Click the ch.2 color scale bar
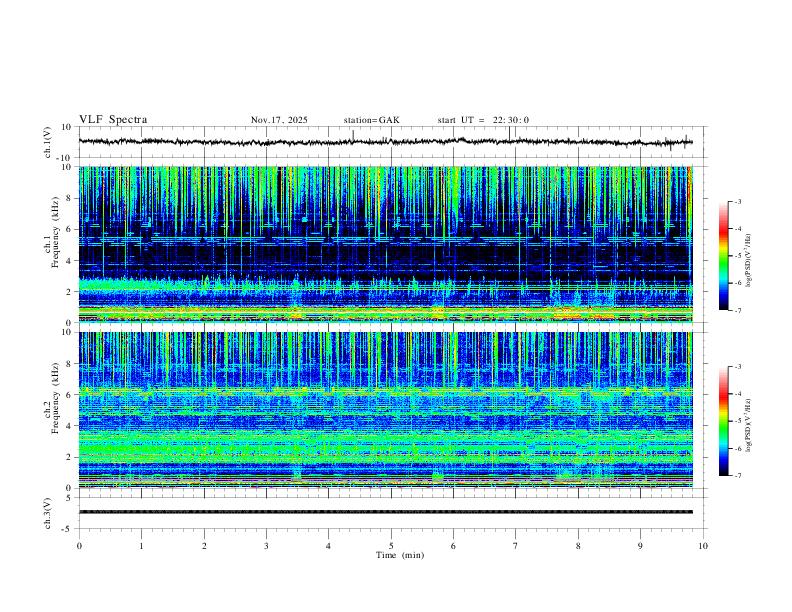This screenshot has width=792, height=612. coord(724,421)
